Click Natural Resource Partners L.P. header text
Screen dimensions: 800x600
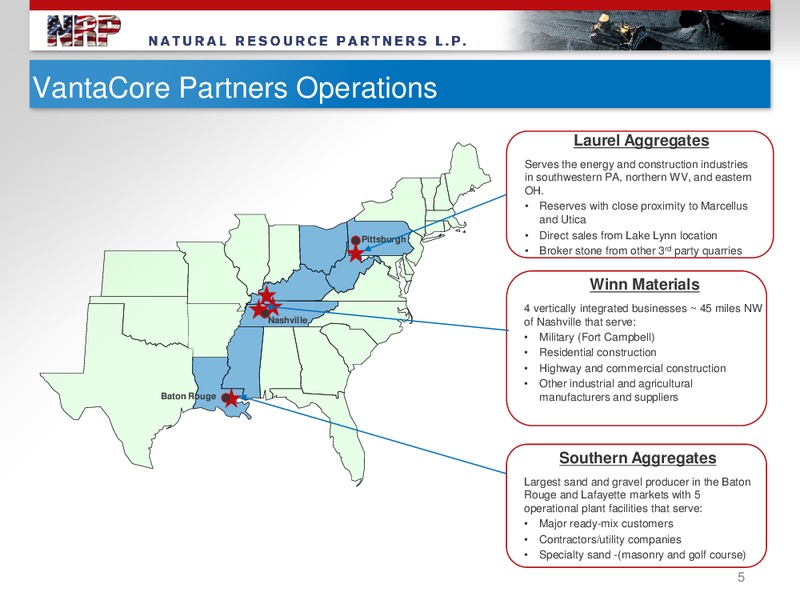click(308, 41)
